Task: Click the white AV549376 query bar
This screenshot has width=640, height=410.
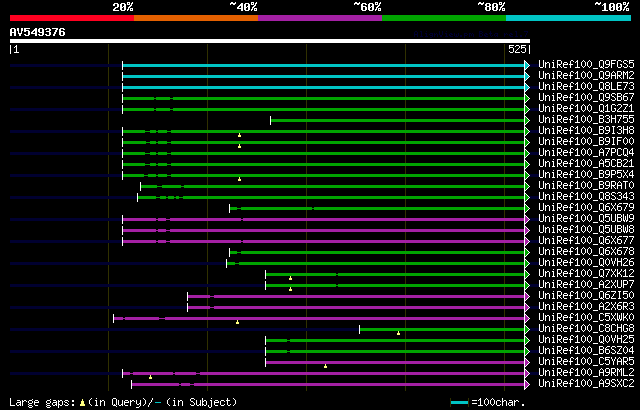Action: pos(270,41)
